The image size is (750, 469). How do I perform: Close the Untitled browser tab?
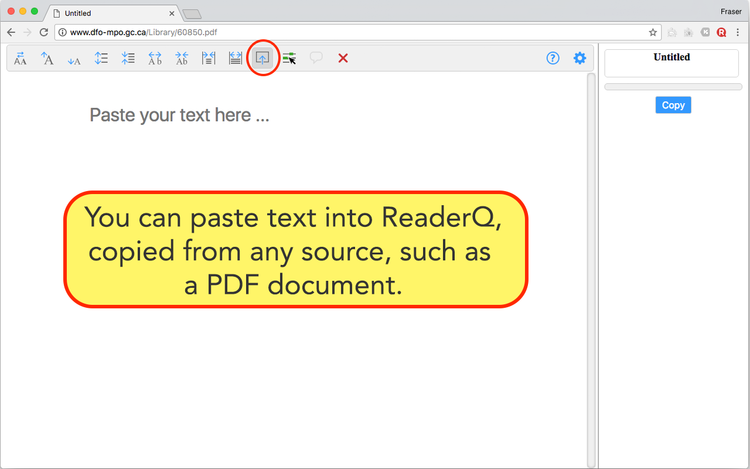point(172,13)
